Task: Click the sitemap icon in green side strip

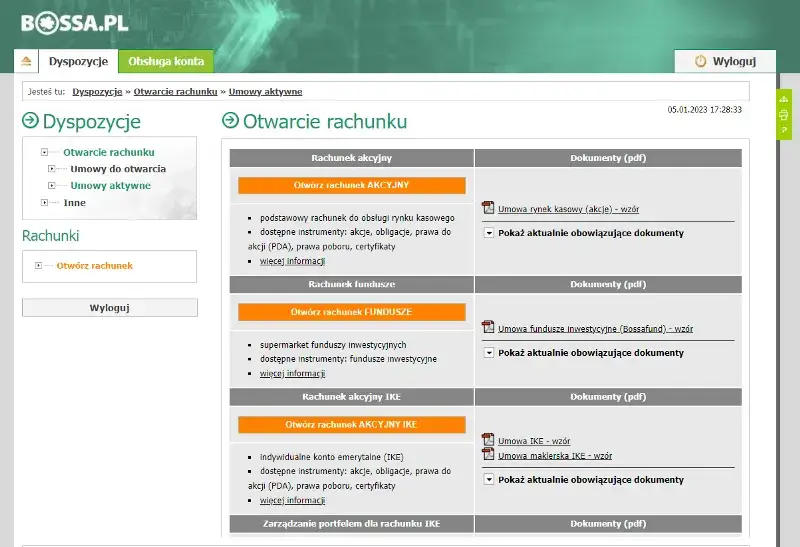Action: point(784,99)
